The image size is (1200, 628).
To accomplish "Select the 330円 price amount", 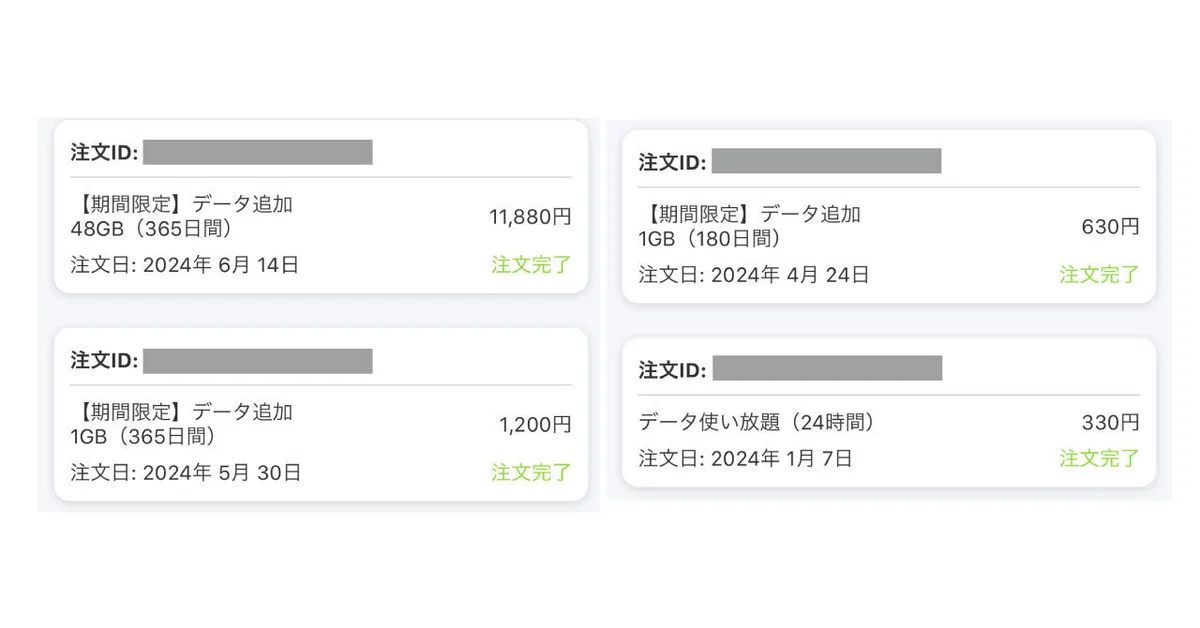I will coord(1110,423).
